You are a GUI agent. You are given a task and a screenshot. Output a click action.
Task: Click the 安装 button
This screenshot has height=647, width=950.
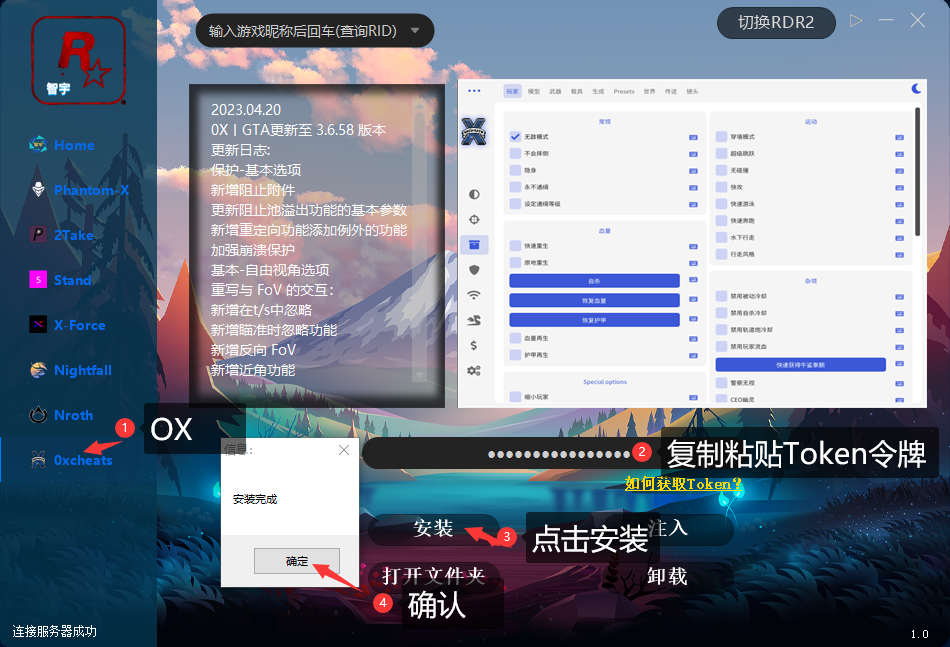coord(433,528)
